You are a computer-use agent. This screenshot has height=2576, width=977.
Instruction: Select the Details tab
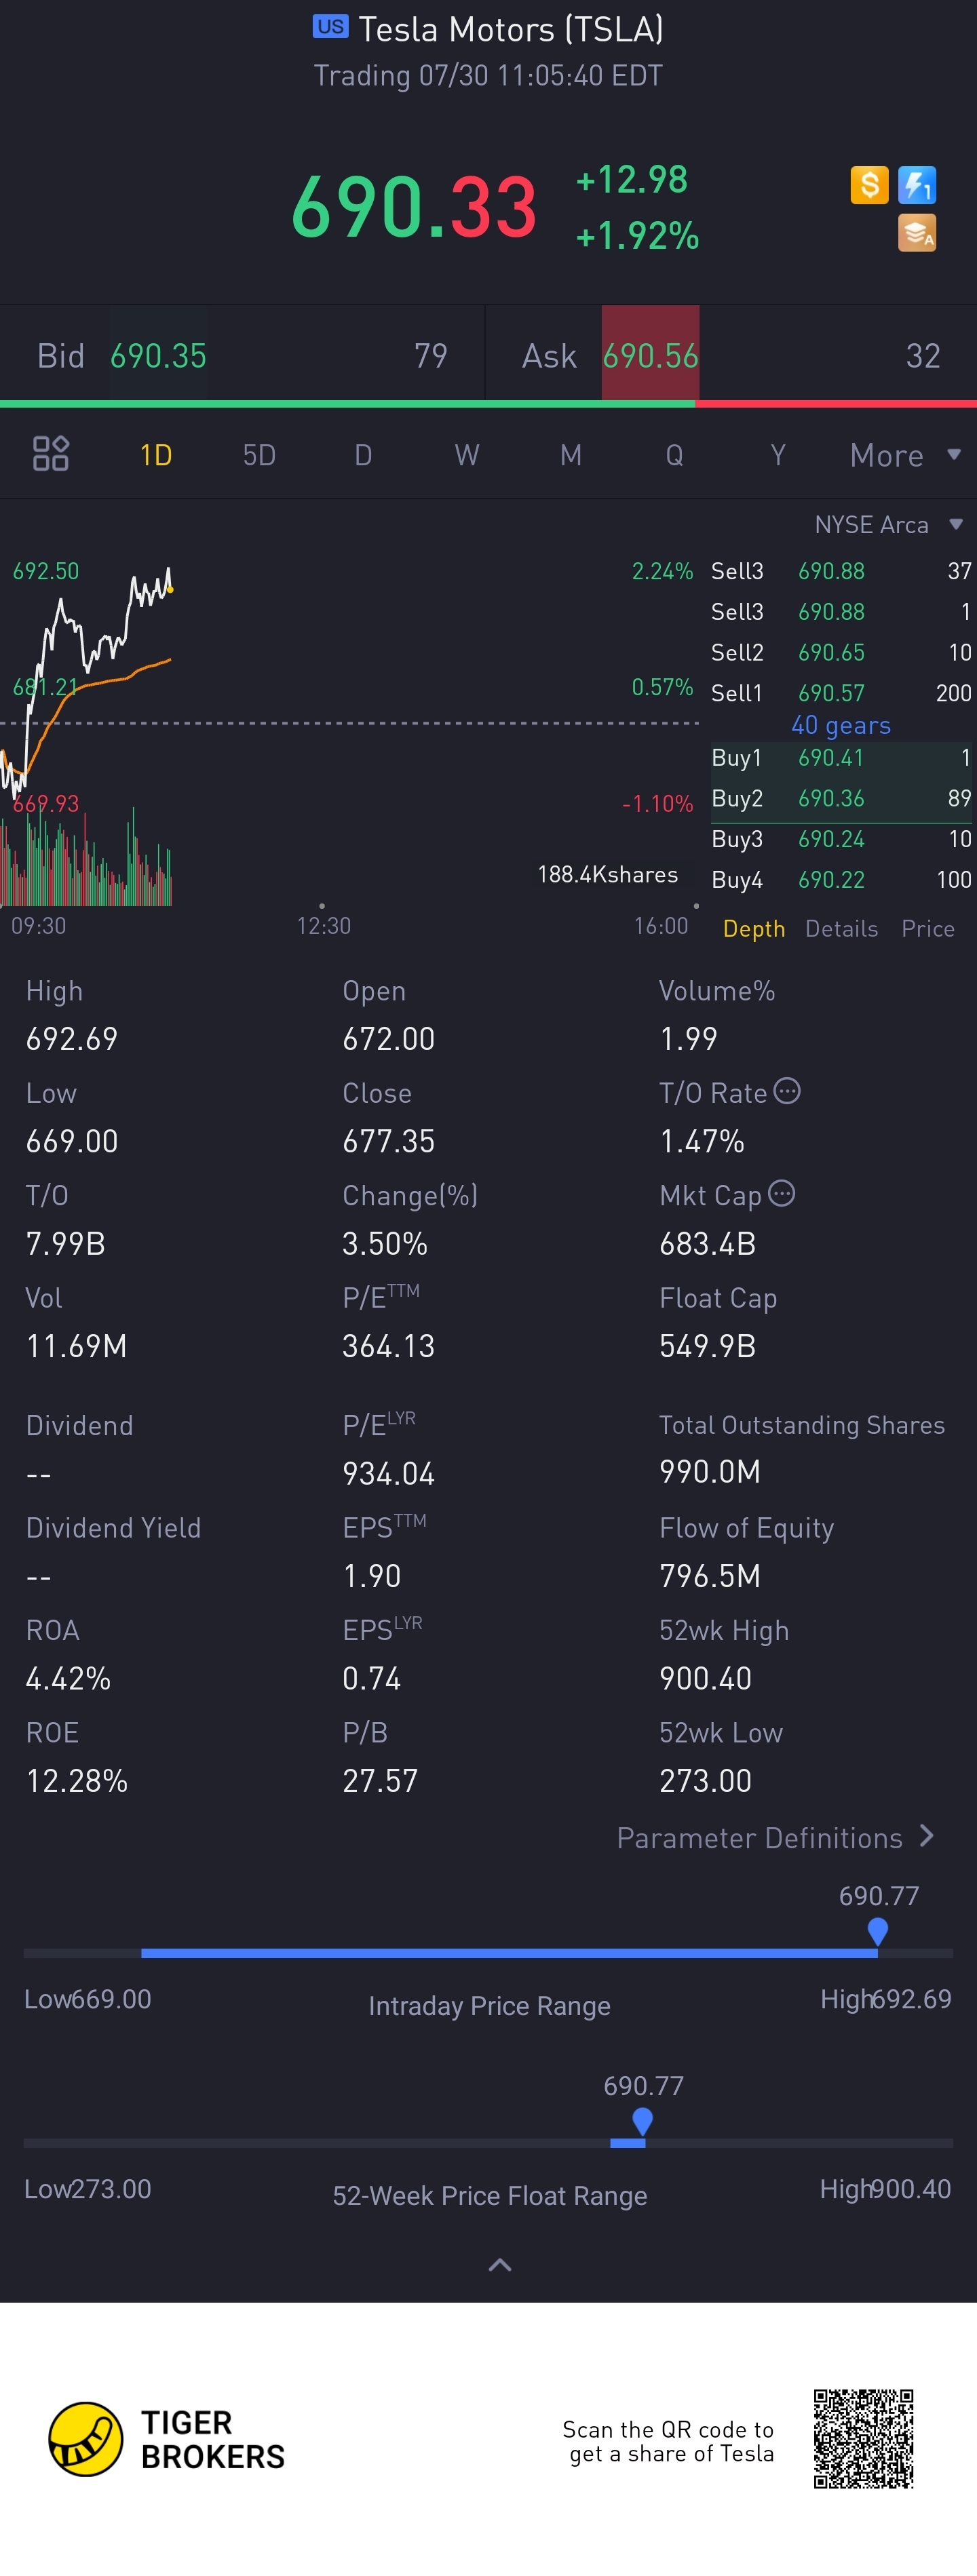click(x=842, y=929)
